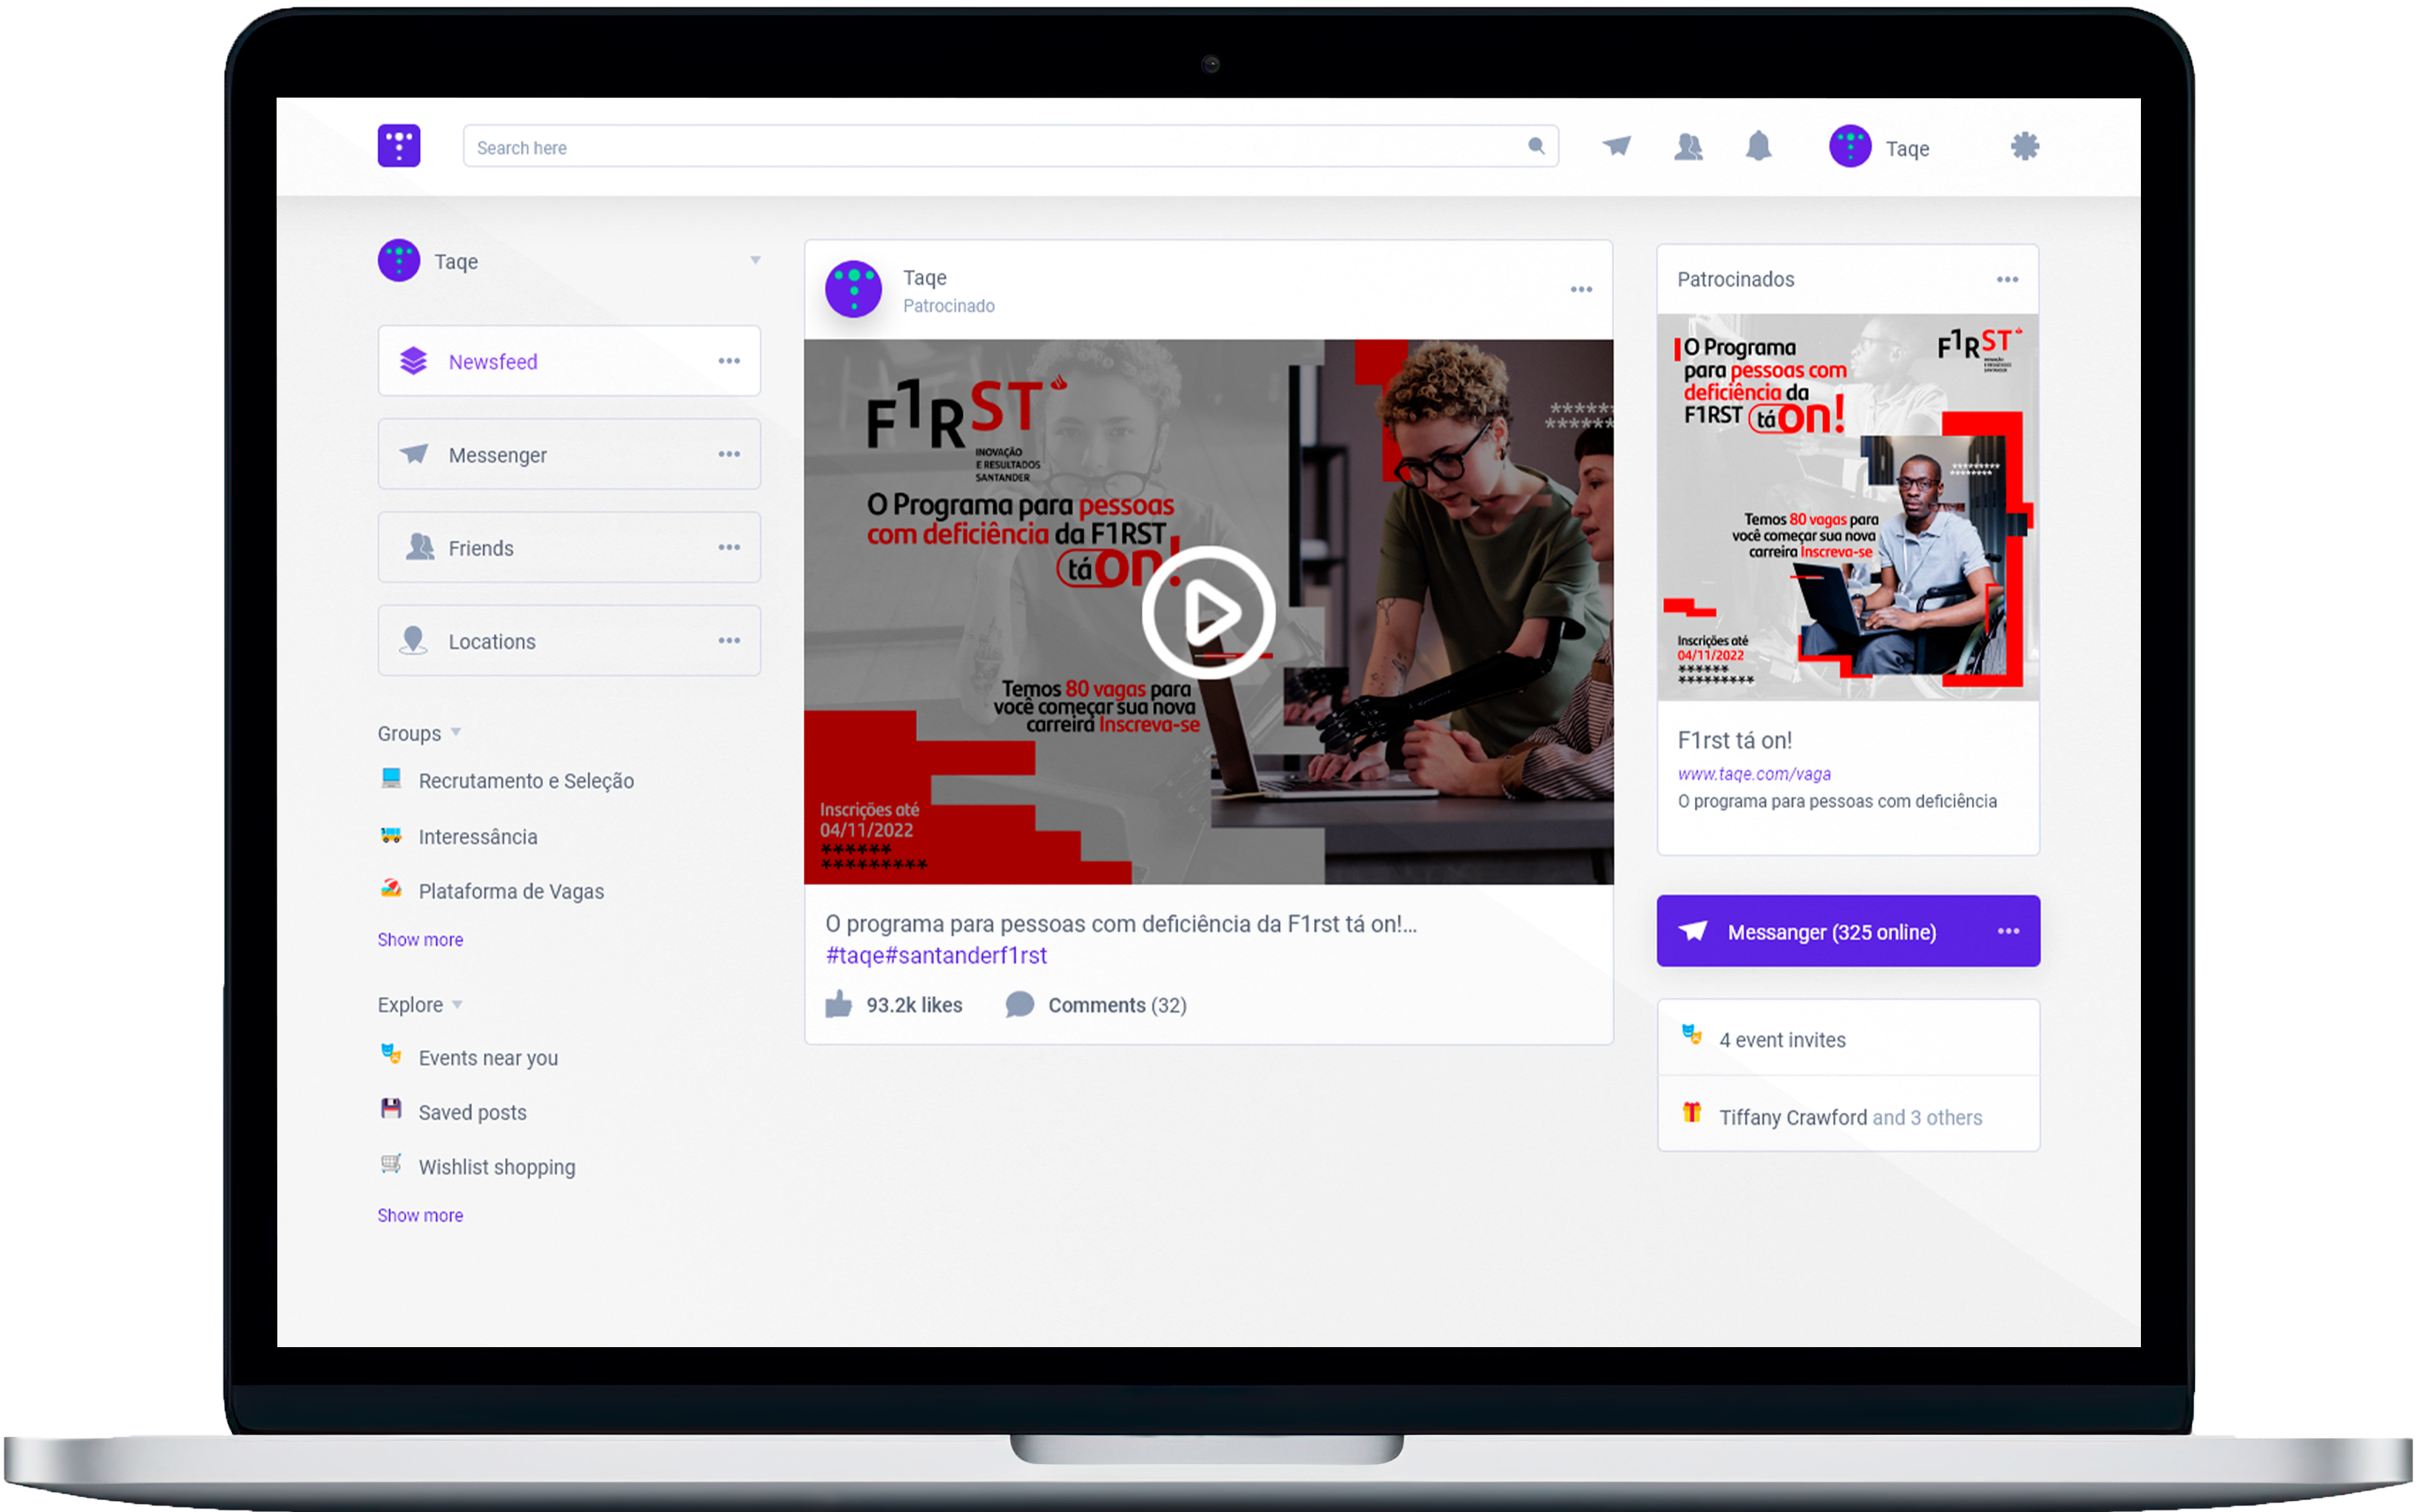This screenshot has width=2419, height=1512.
Task: Open the 4 event invites row
Action: tap(1847, 1038)
